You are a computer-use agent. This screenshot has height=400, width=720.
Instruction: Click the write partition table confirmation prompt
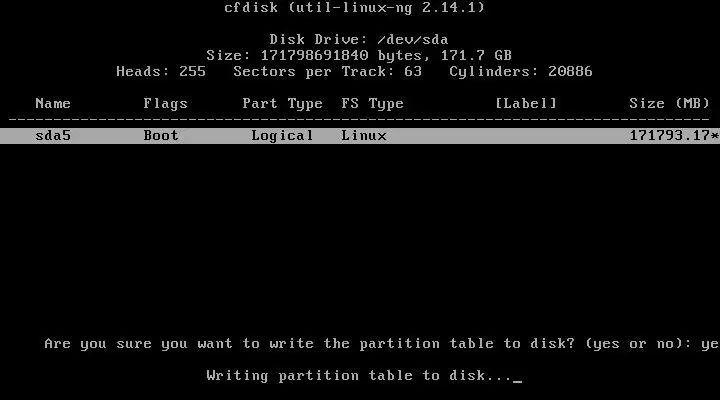coord(368,344)
